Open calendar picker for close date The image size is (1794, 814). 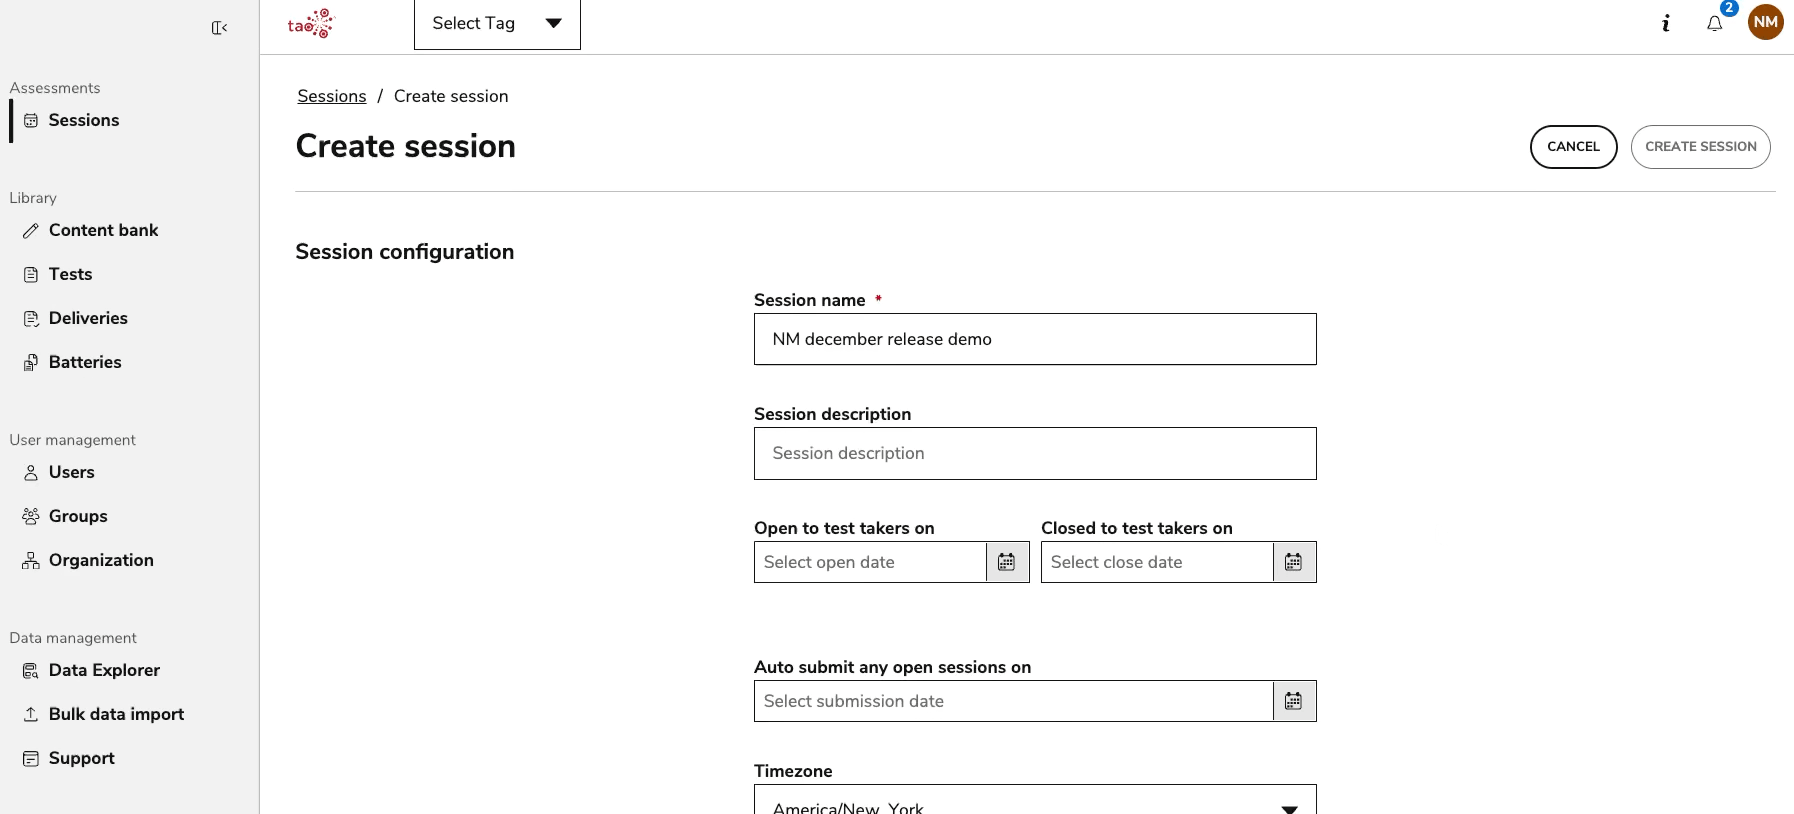1294,562
